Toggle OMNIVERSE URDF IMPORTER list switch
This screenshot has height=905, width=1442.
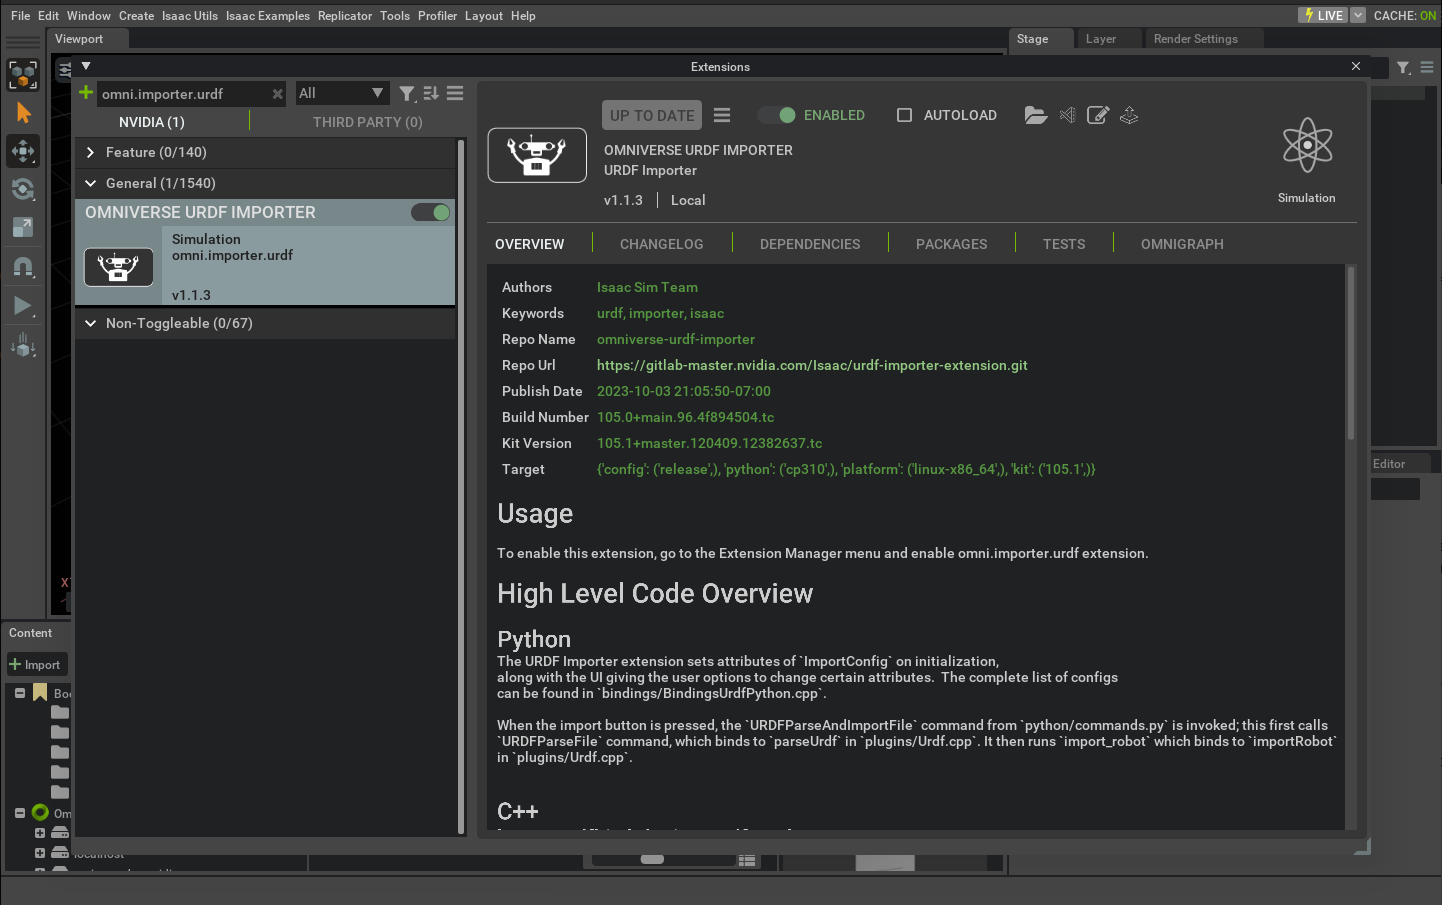click(430, 212)
